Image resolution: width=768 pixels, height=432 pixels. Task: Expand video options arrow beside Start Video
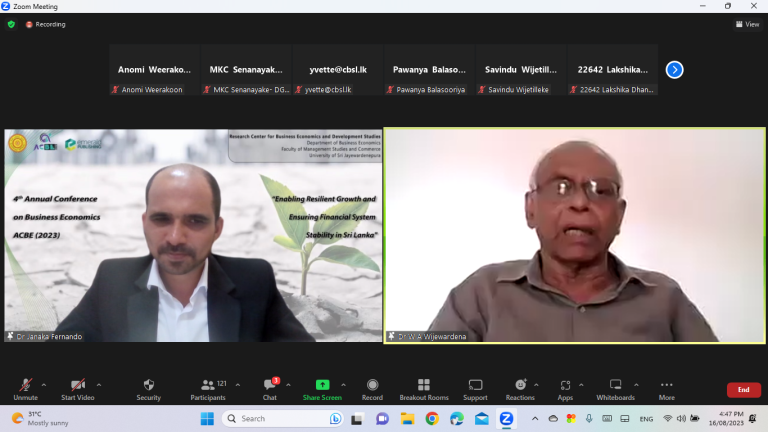click(x=98, y=384)
